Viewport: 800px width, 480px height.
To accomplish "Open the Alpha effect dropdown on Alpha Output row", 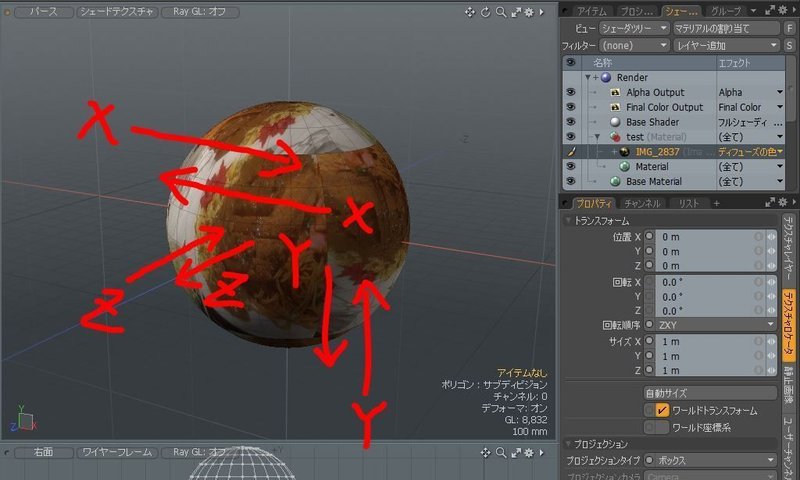I will click(x=780, y=92).
